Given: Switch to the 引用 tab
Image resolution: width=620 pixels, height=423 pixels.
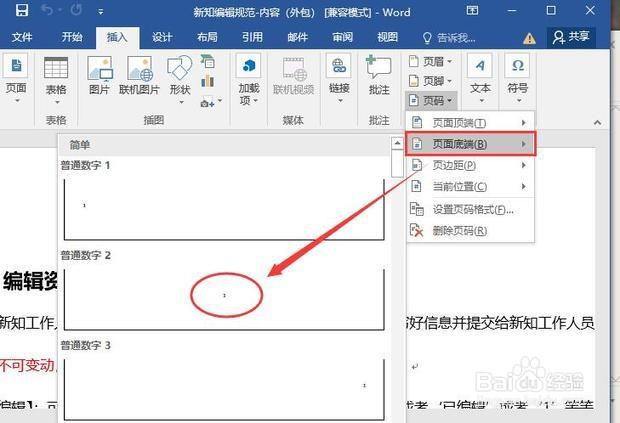Looking at the screenshot, I should 252,37.
